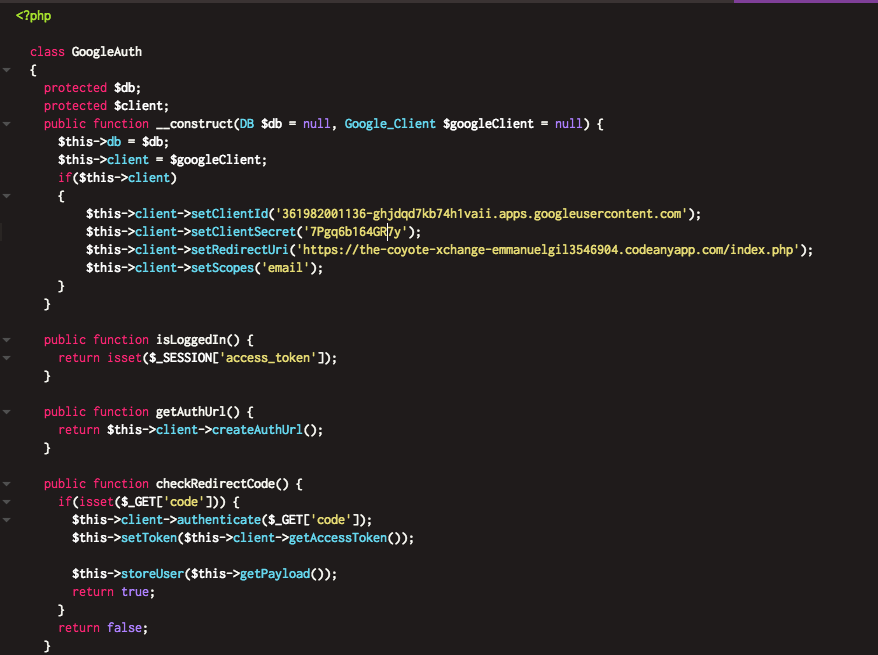
Task: Collapse the __construct function fold arrow
Action: click(x=7, y=124)
